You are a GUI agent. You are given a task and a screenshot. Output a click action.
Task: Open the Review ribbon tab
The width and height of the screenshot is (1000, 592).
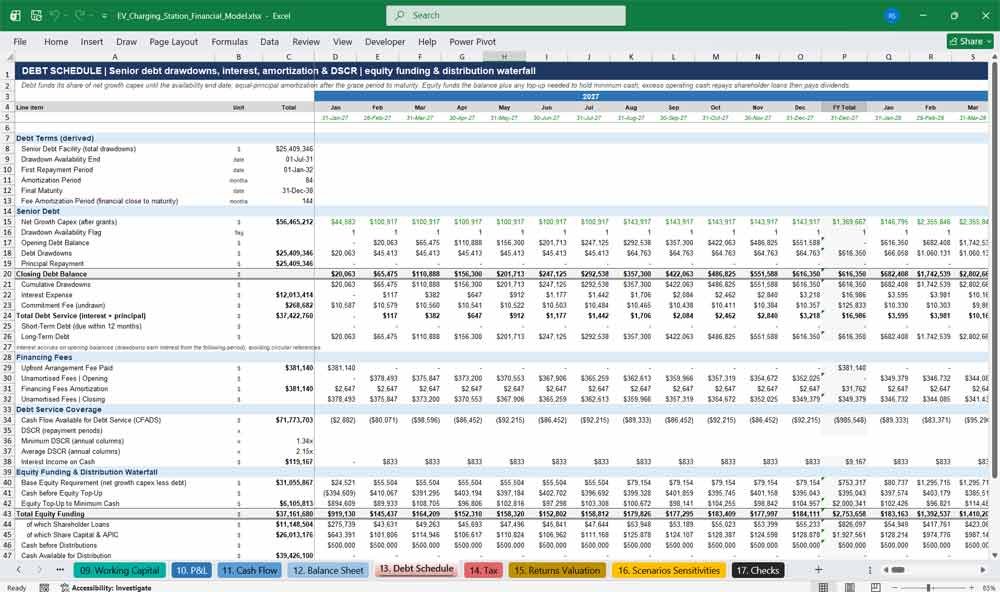point(306,41)
